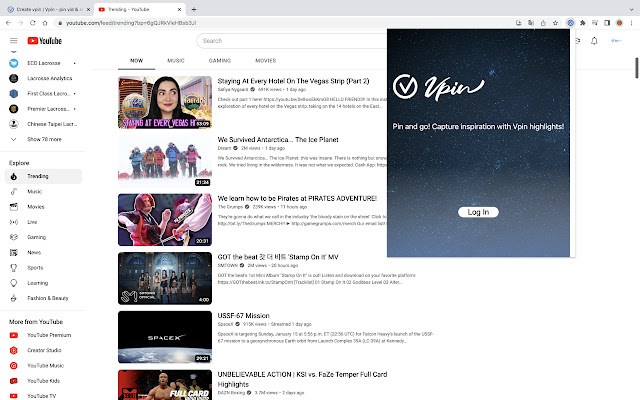
Task: Open KSI vs. FaZe Temper video title
Action: coord(302,379)
